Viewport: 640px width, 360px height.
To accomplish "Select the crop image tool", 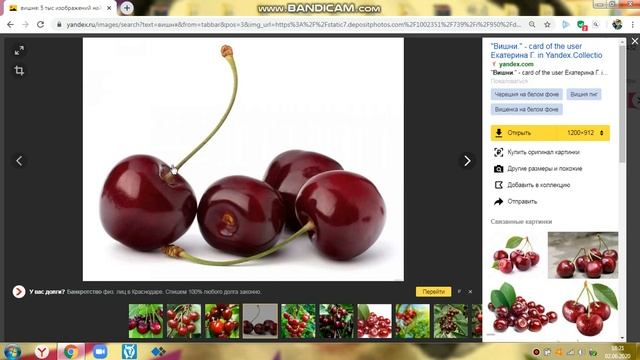I will coord(19,71).
